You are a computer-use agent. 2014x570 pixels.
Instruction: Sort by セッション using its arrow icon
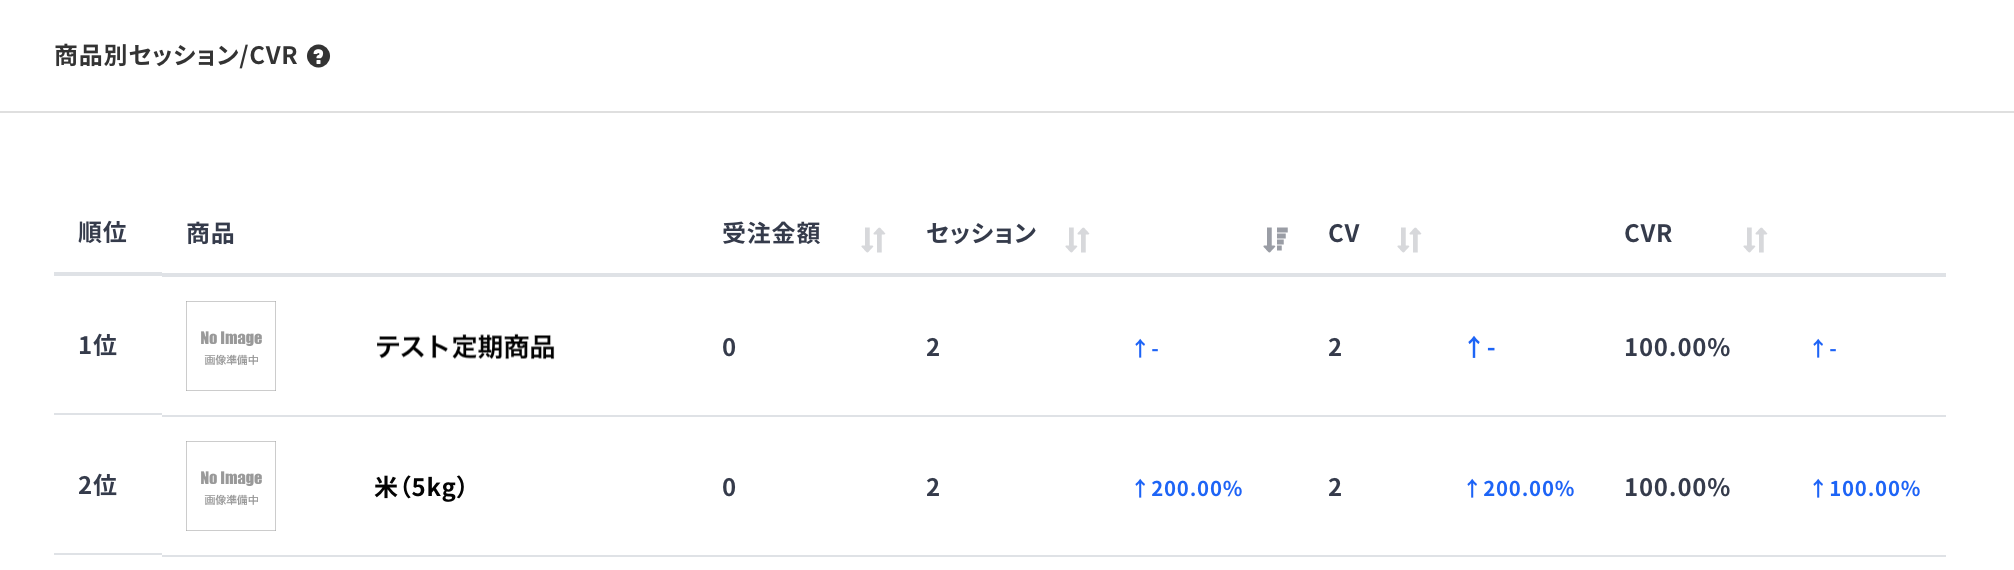click(1077, 240)
